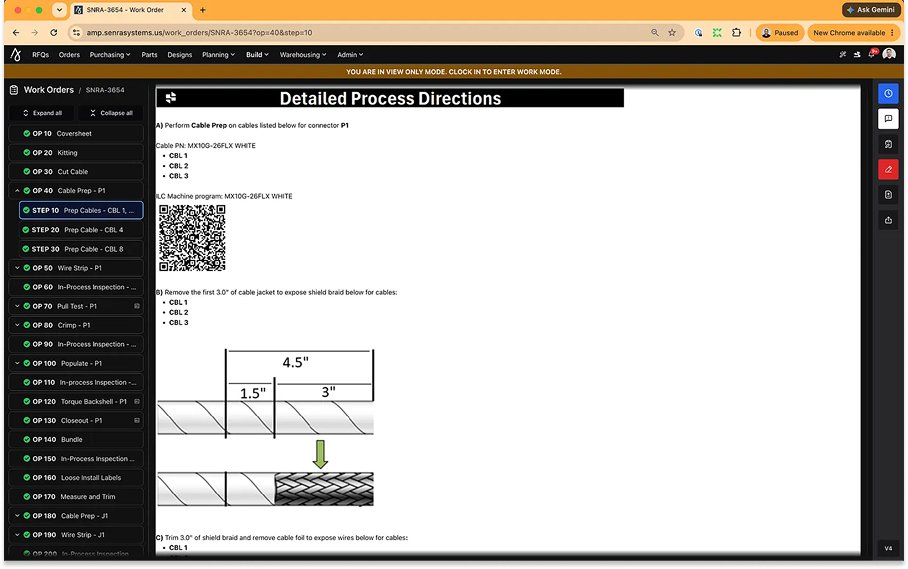The height and width of the screenshot is (569, 908).
Task: Open the Admin dropdown menu
Action: [350, 54]
